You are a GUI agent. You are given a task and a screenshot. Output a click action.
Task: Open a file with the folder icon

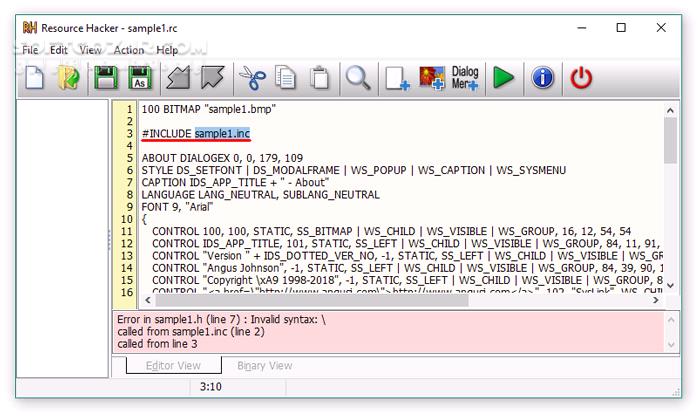[68, 78]
